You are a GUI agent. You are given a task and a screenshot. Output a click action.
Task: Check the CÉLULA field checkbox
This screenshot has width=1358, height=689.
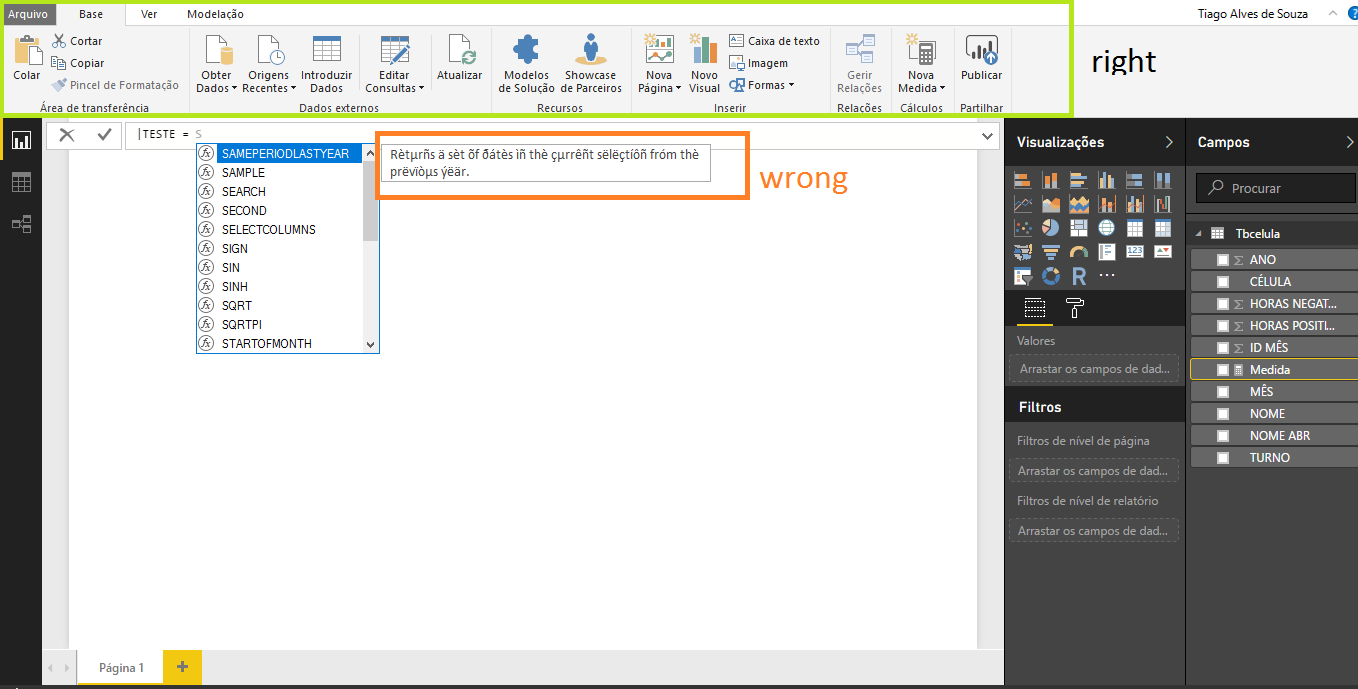coord(1222,282)
